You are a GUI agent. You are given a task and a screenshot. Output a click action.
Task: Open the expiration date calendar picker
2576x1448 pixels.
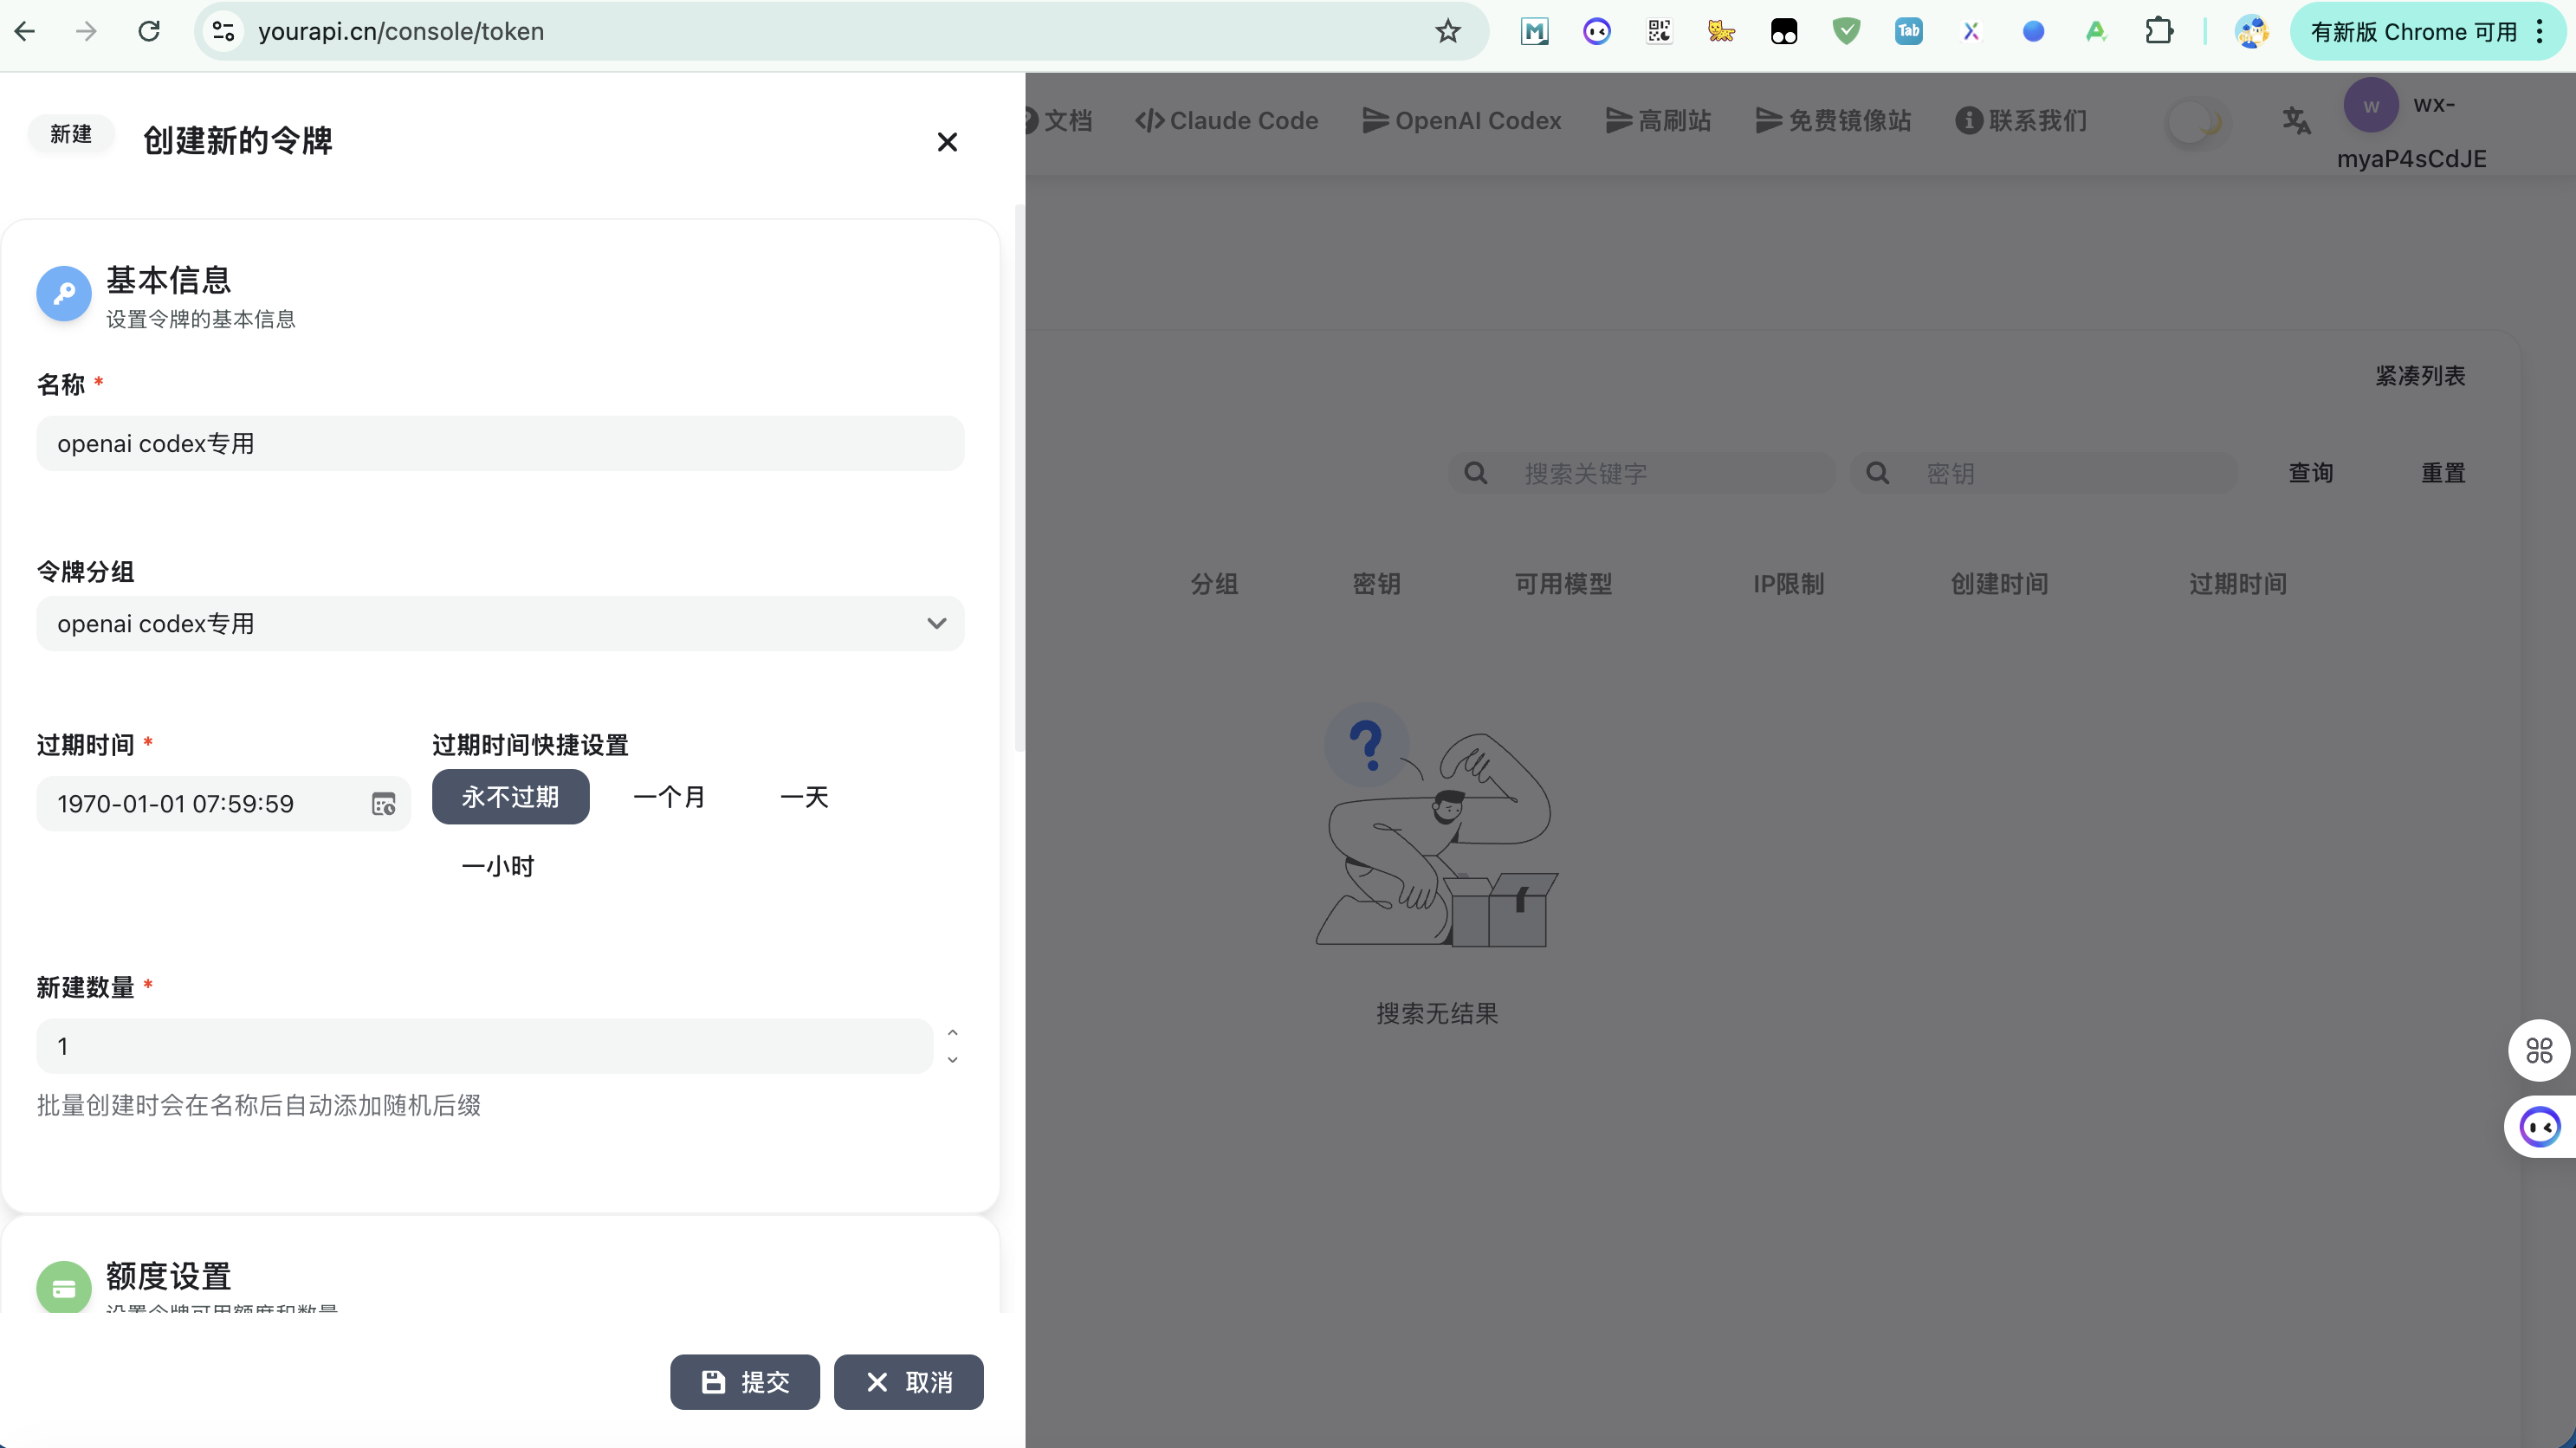(x=384, y=804)
